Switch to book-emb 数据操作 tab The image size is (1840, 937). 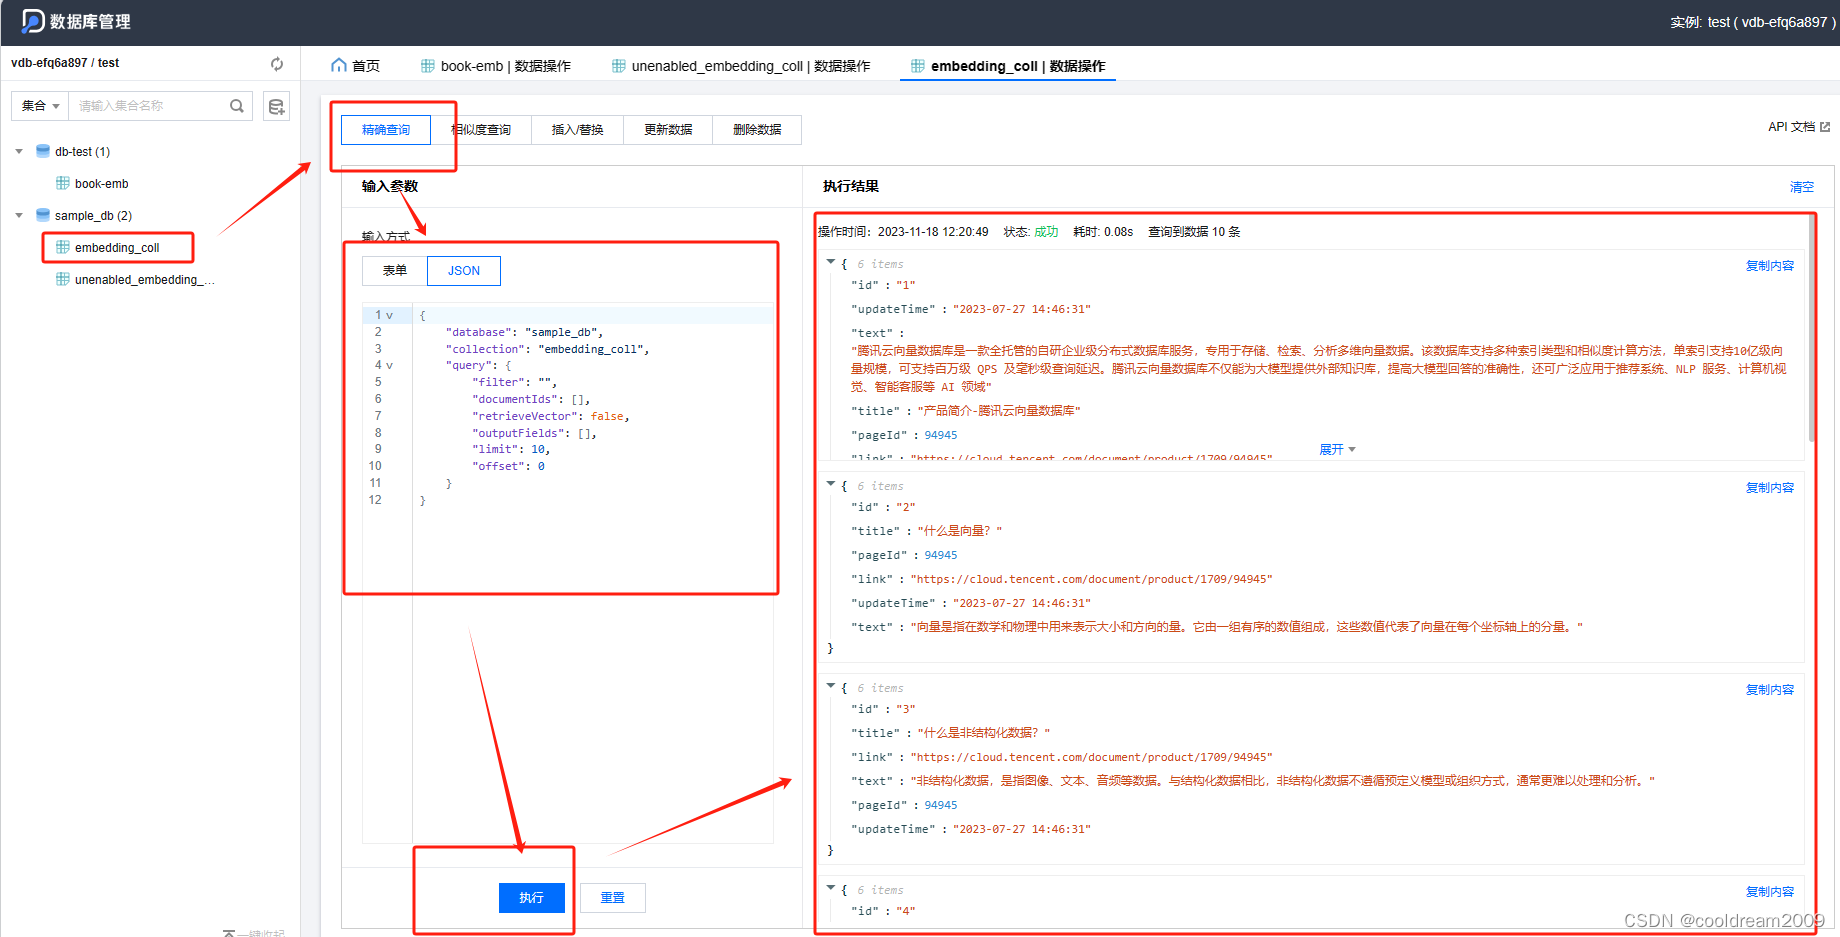[x=496, y=66]
